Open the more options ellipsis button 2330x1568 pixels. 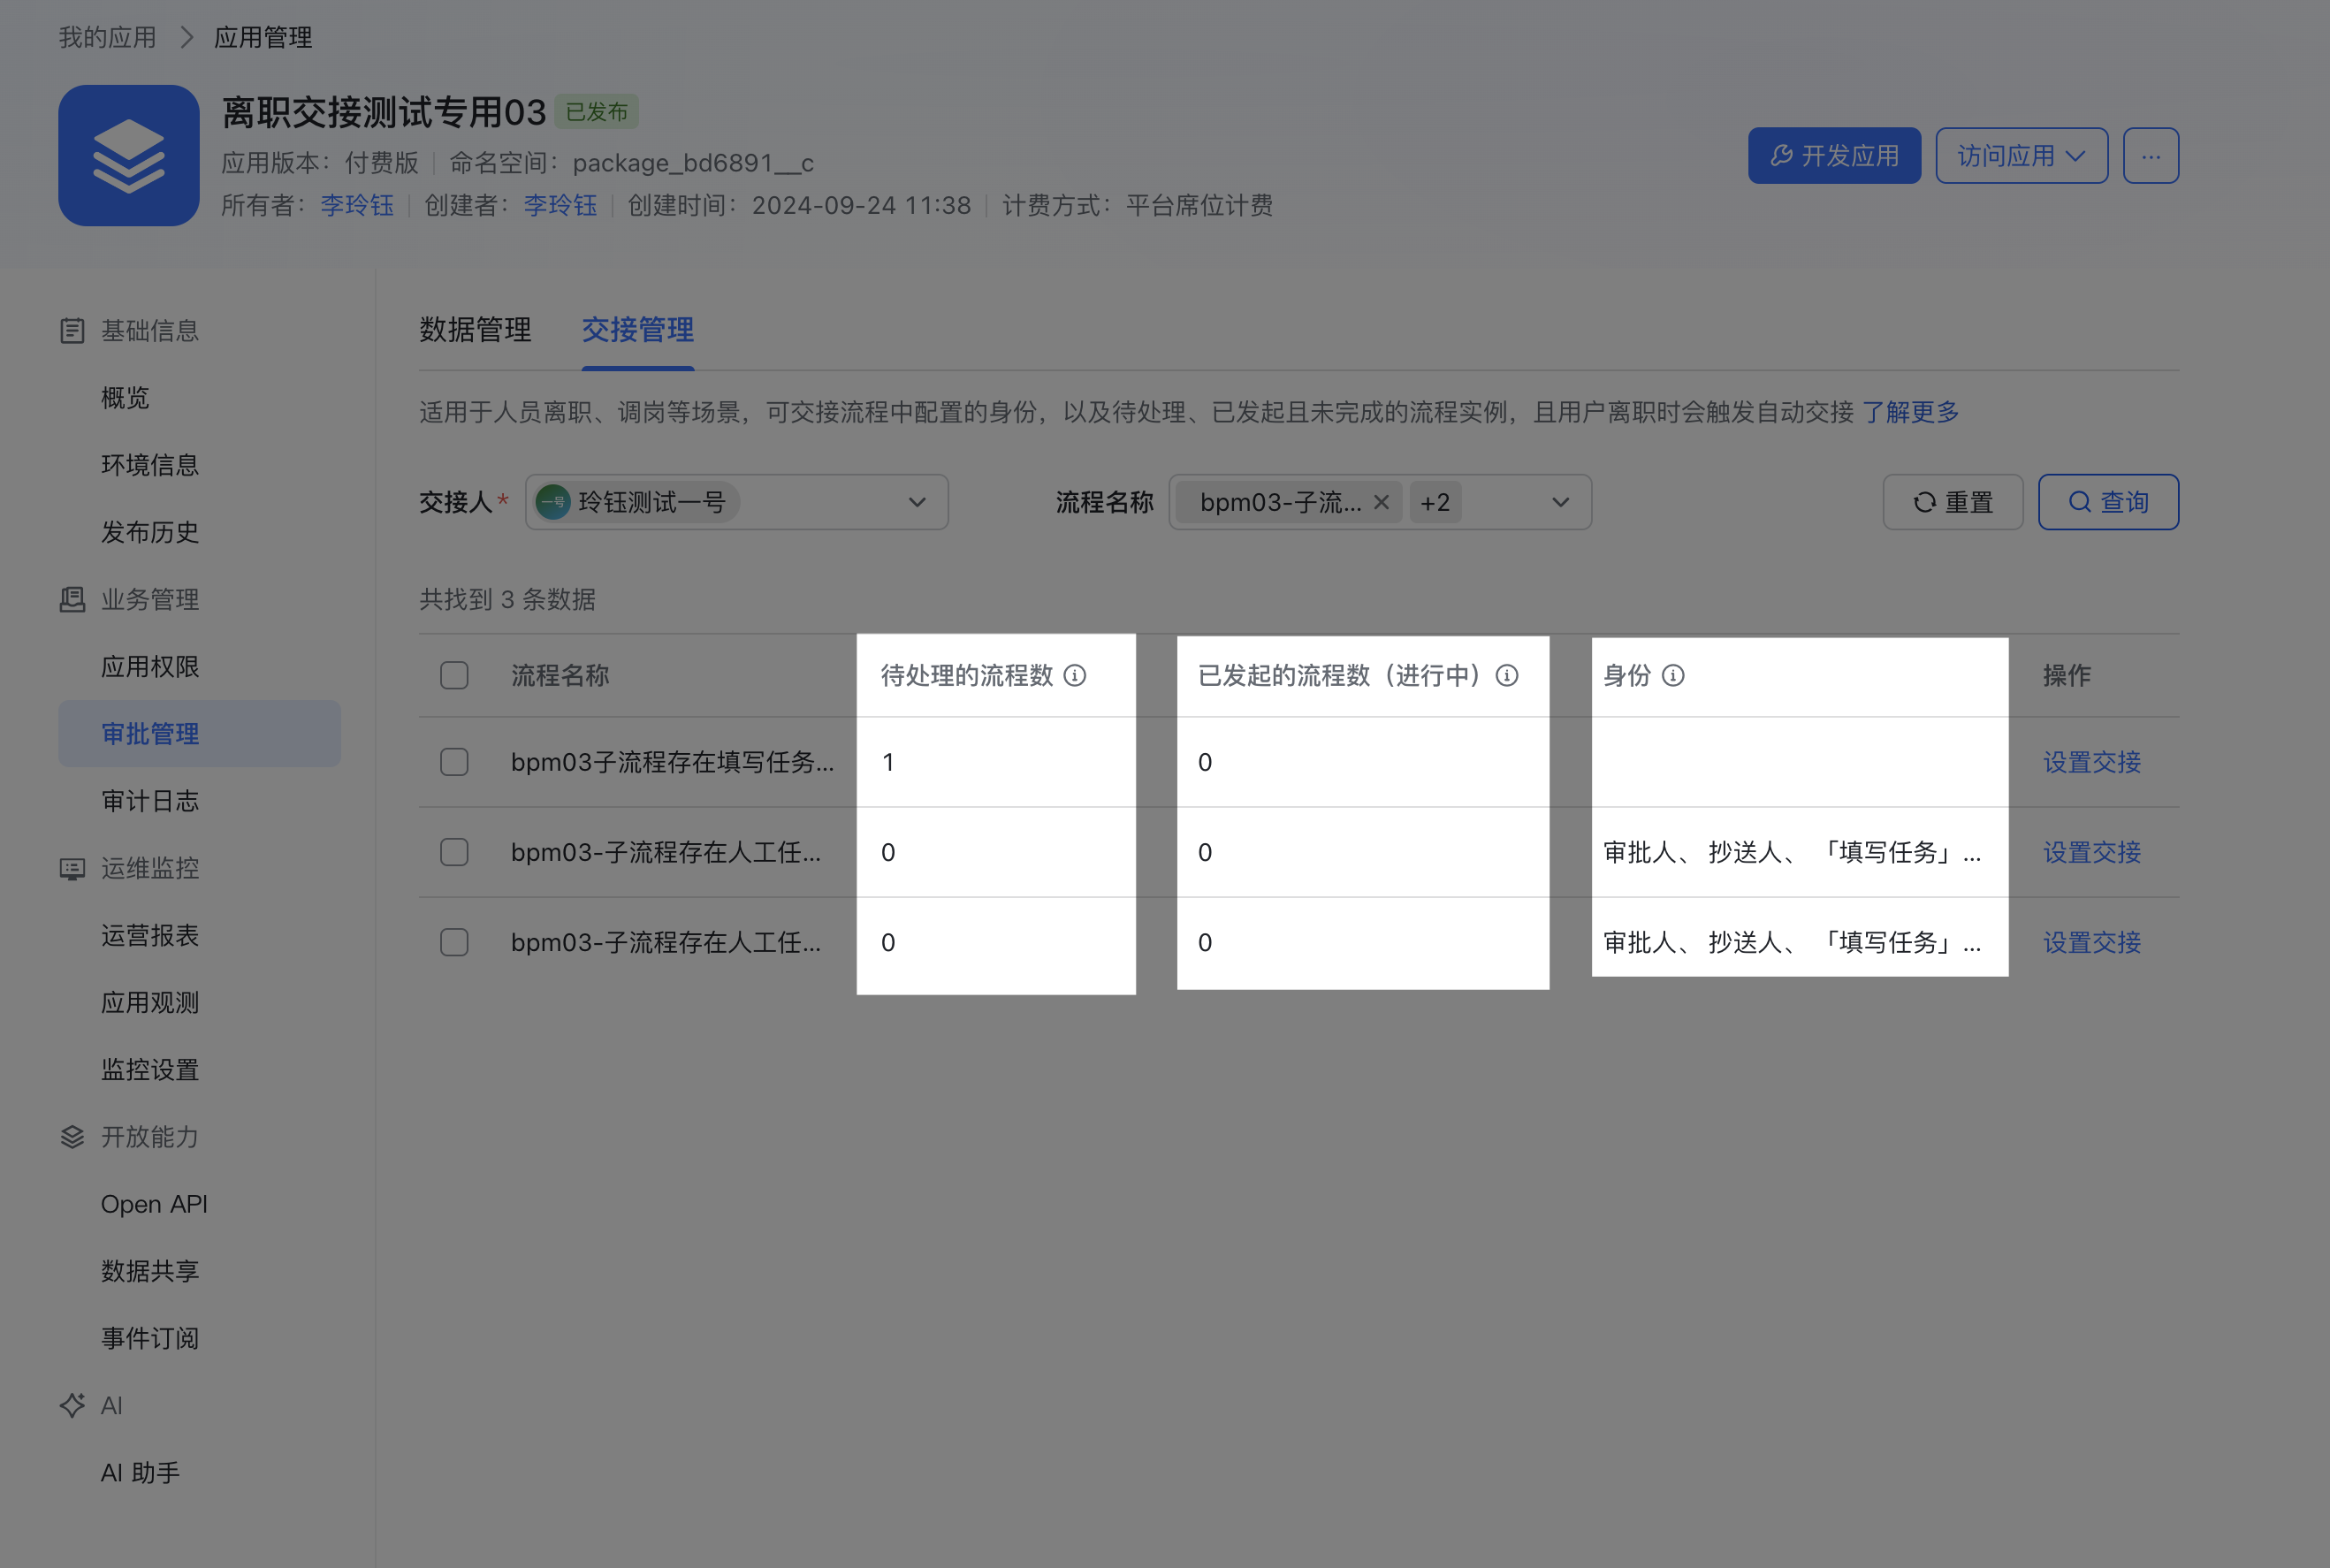pos(2151,156)
